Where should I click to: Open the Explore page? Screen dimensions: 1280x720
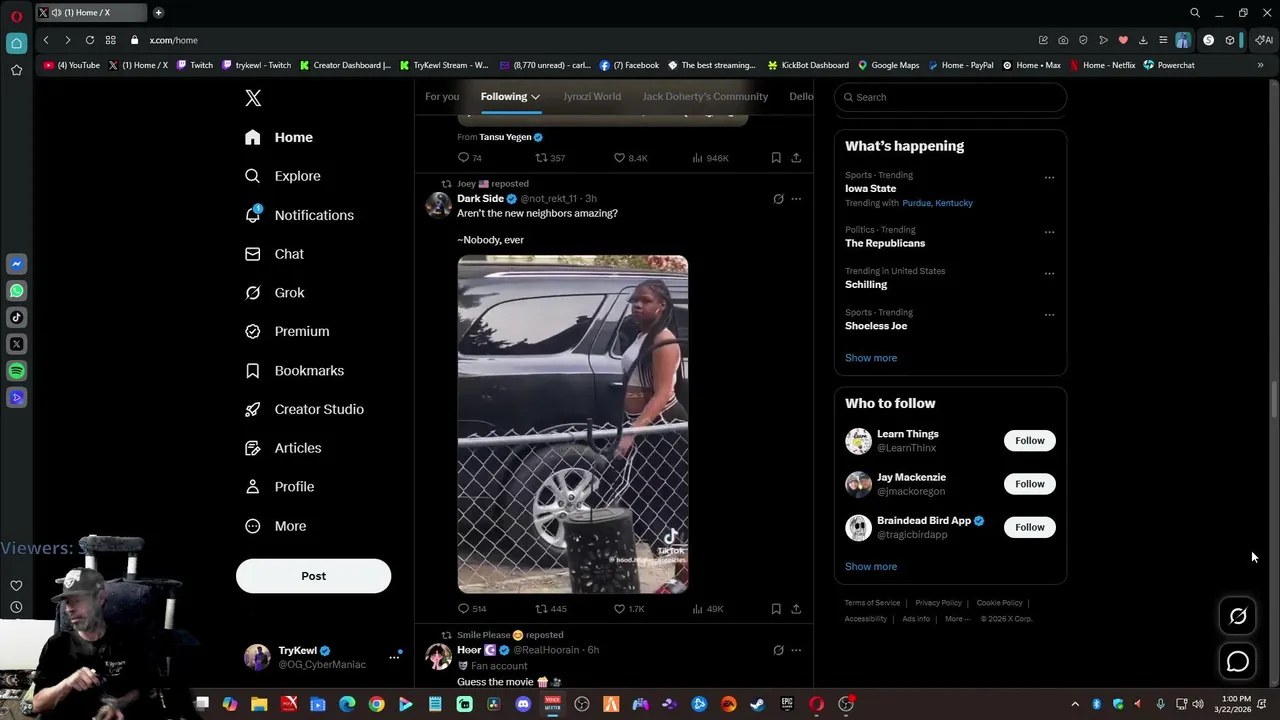(x=283, y=176)
